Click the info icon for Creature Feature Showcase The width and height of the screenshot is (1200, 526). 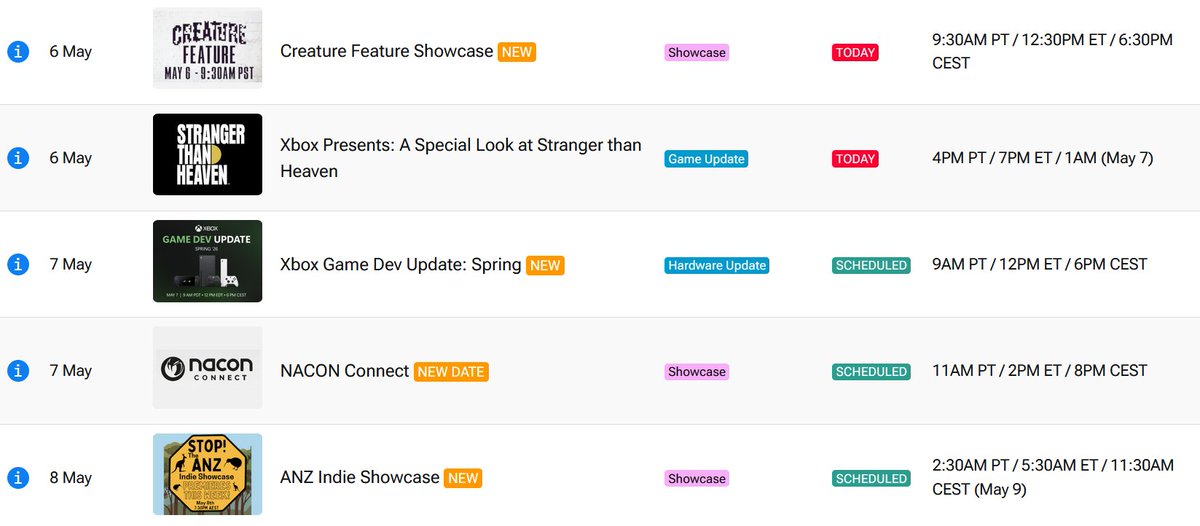click(17, 52)
